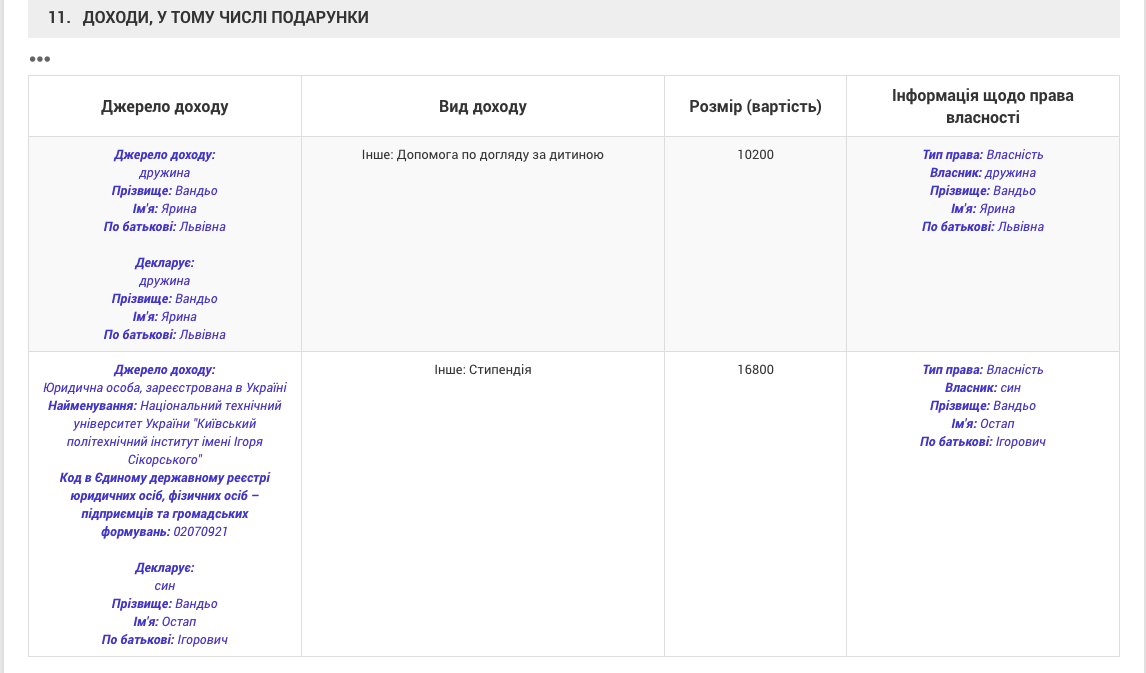Click the "Інше: Стипендія" income type
Screen dimensions: 1146x673
tap(482, 370)
